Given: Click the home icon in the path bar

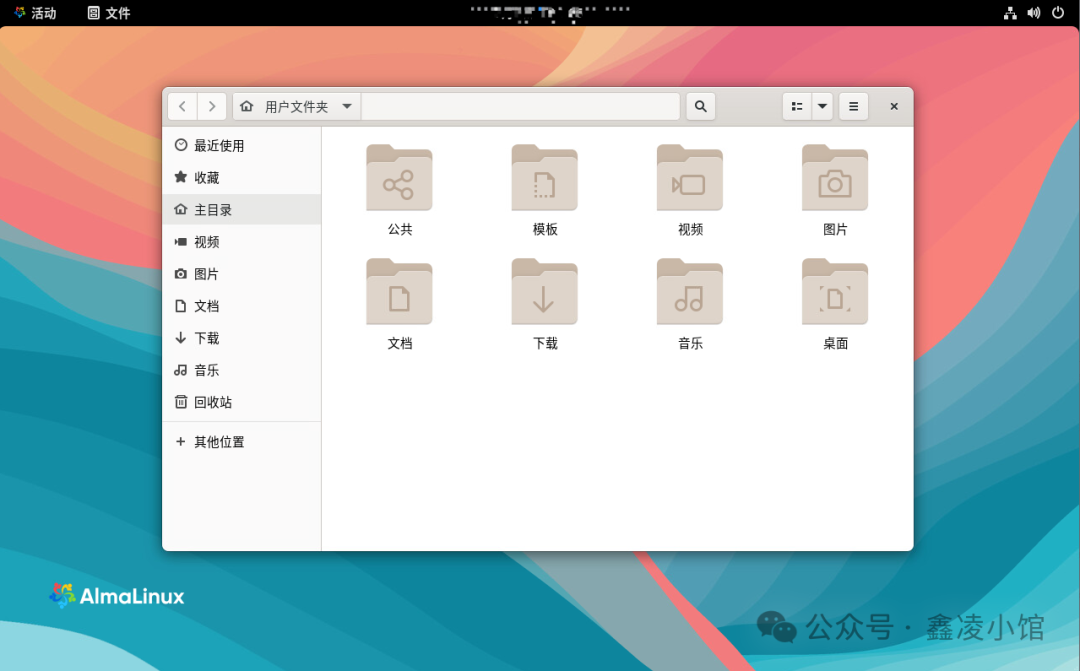Looking at the screenshot, I should point(246,106).
